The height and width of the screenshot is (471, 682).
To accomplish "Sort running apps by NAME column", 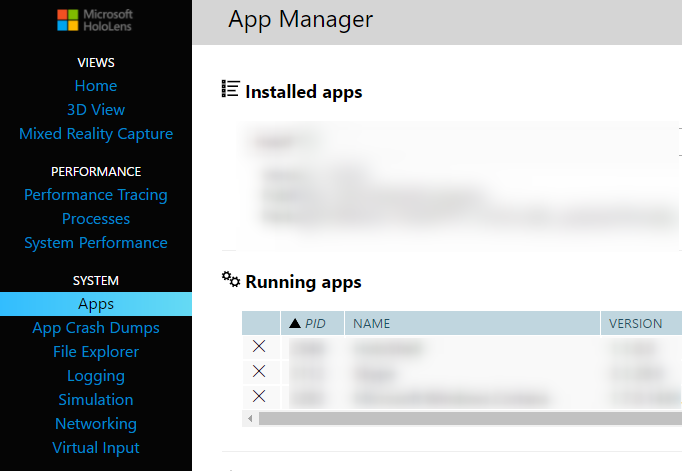I will coord(371,323).
